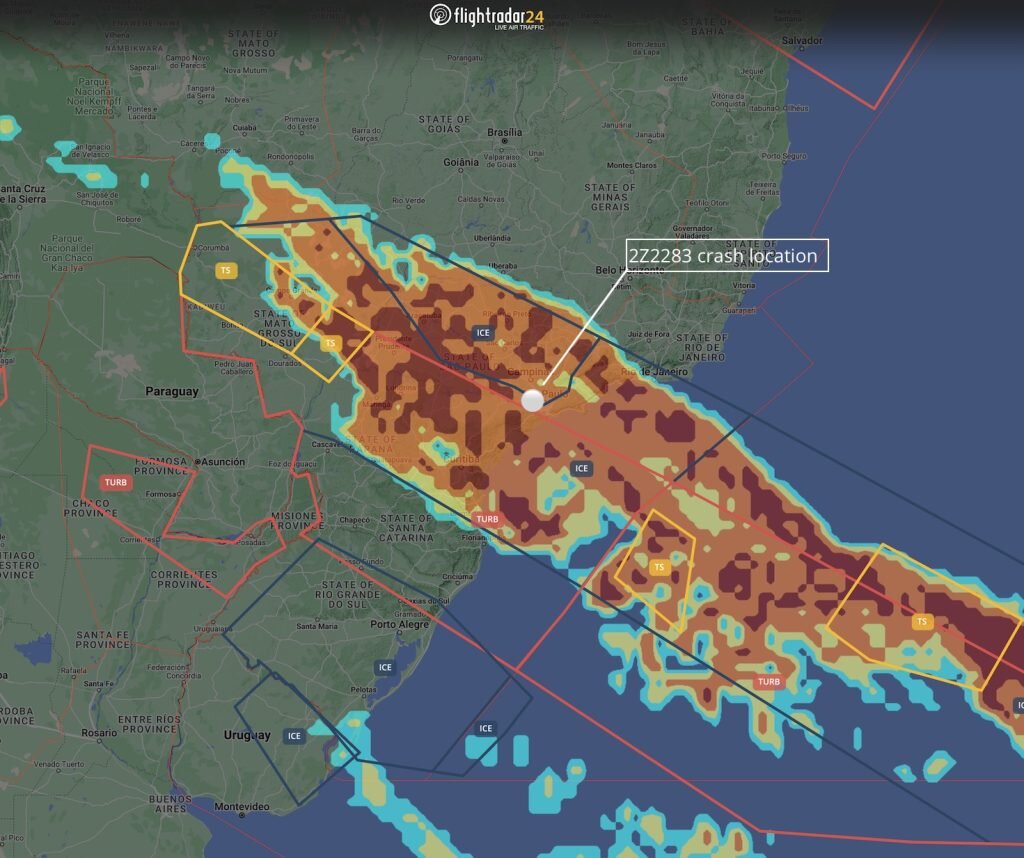Open the TS badge west of Presidente Prudente

click(331, 343)
